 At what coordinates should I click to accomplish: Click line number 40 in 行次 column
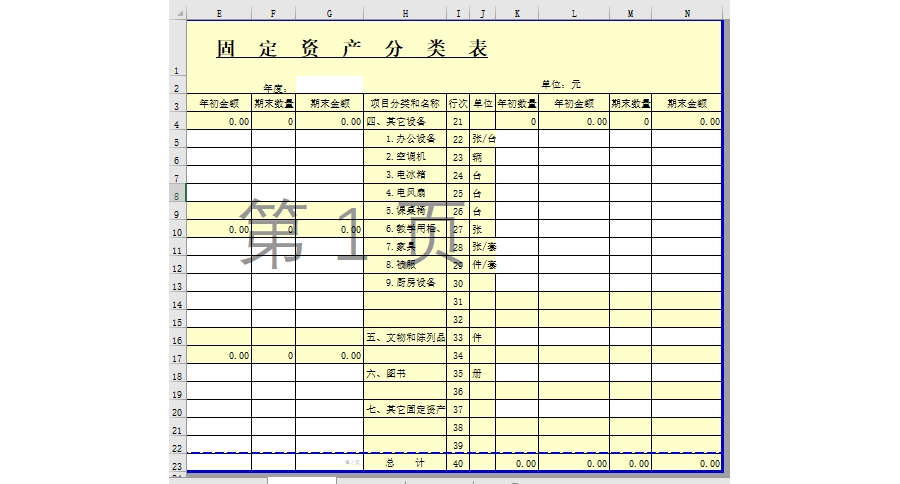tap(458, 463)
